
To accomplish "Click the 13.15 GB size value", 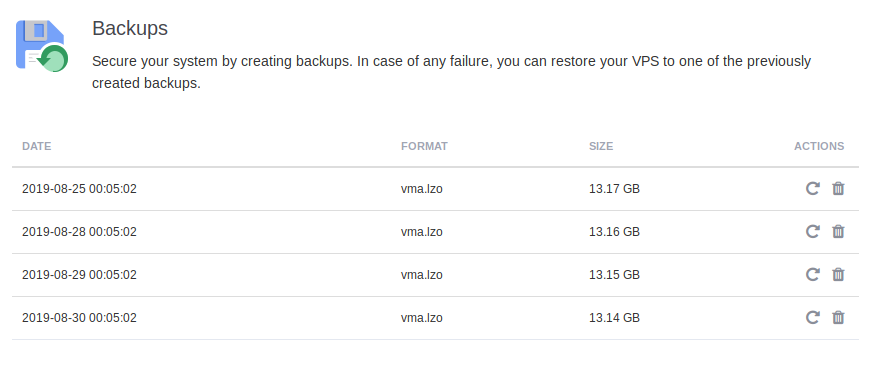I will [615, 275].
